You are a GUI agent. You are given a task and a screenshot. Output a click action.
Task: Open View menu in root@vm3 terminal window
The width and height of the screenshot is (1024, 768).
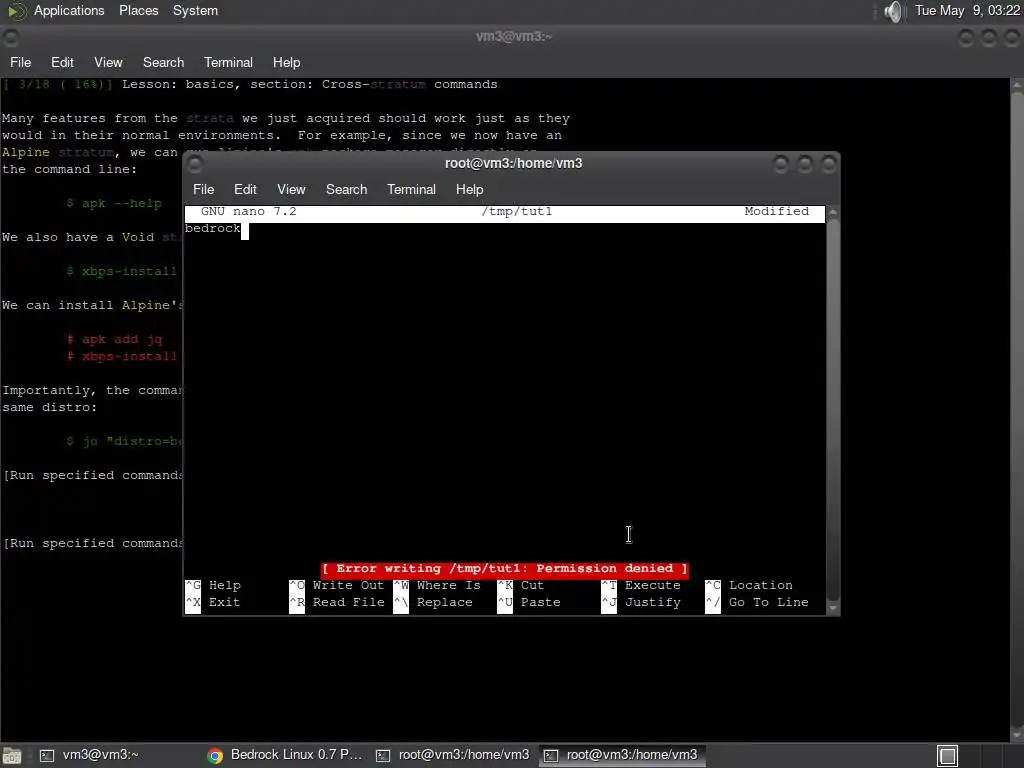(291, 189)
